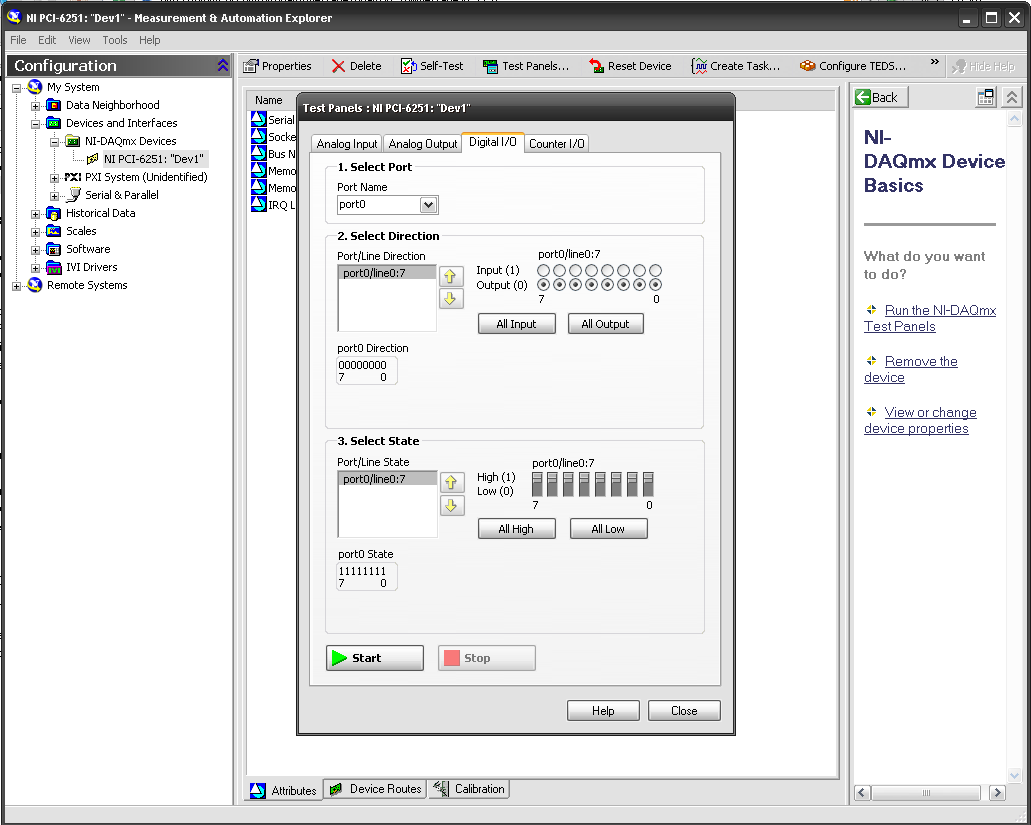The width and height of the screenshot is (1031, 825).
Task: Select the Serial & Parallel icon
Action: [x=74, y=195]
